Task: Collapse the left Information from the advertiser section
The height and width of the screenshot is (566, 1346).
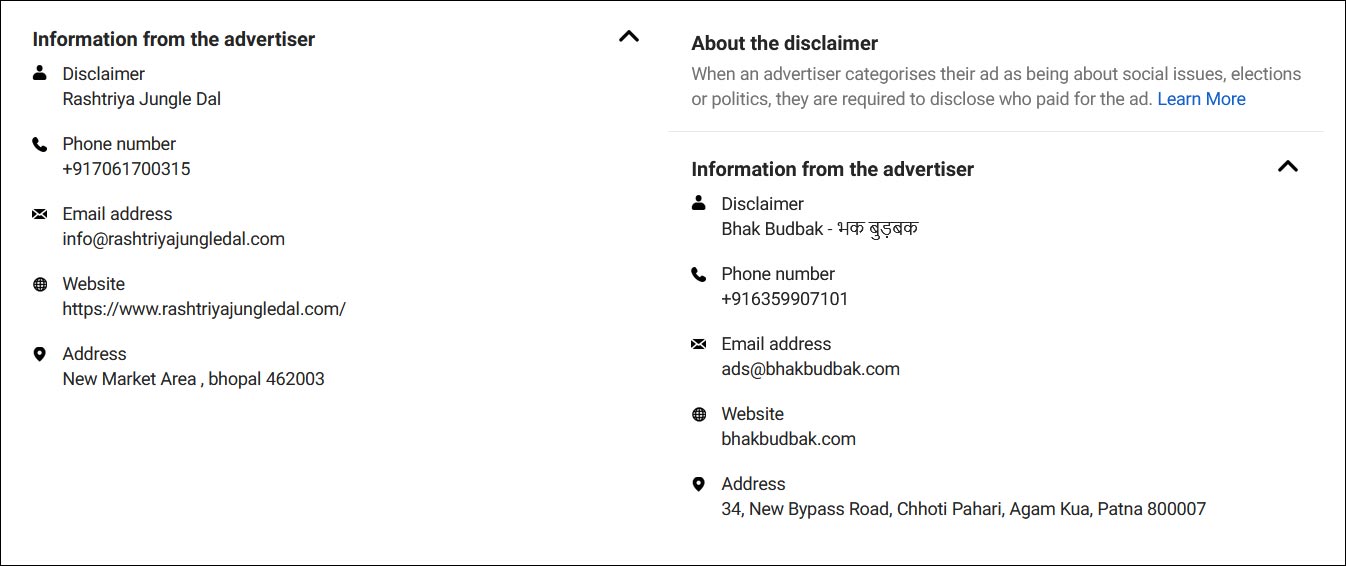Action: click(x=628, y=37)
